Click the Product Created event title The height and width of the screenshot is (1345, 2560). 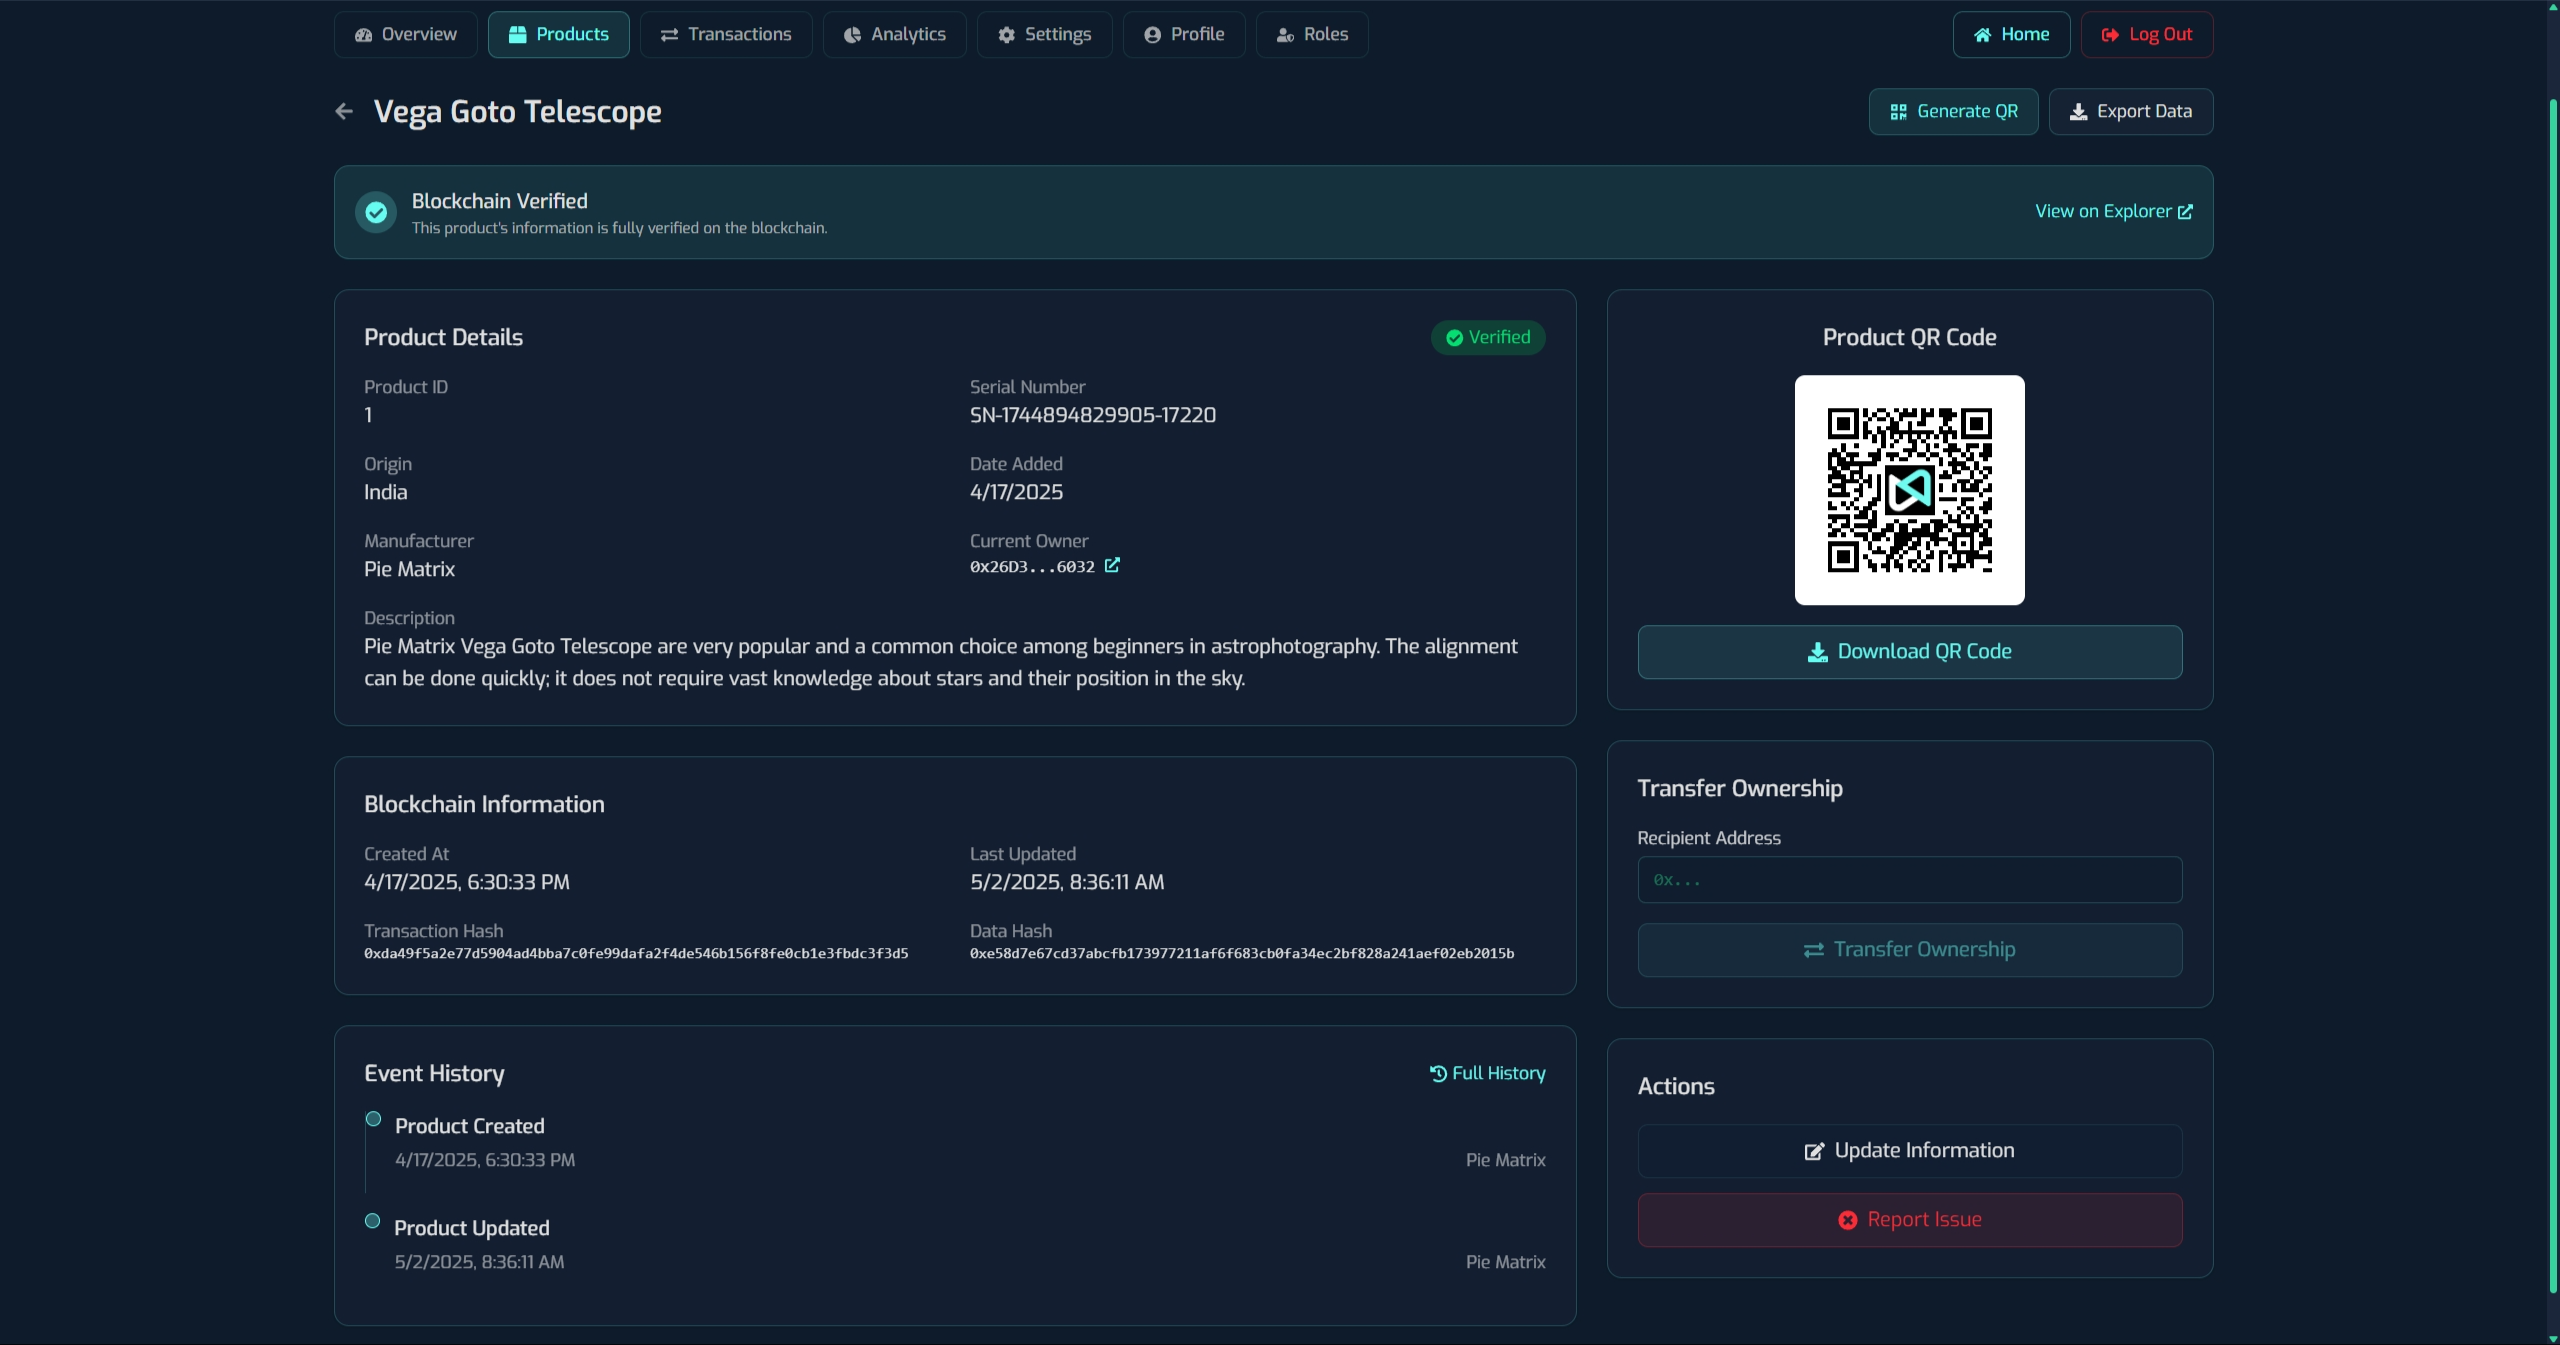pos(469,1125)
